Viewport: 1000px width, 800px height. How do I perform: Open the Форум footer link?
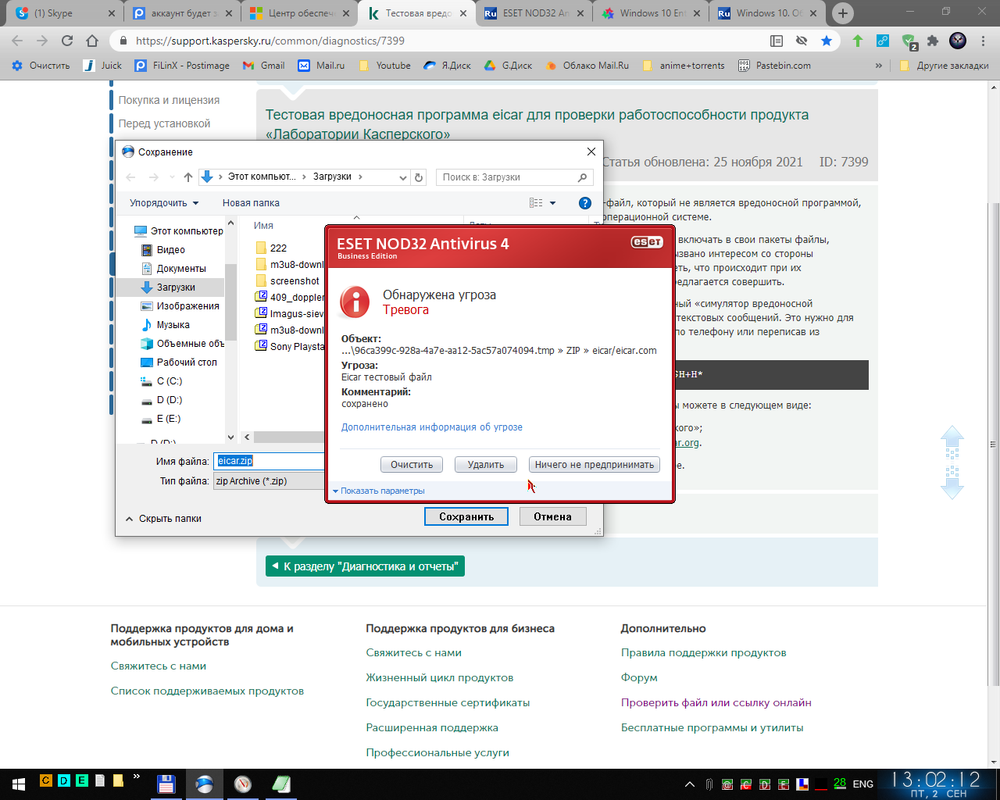[639, 678]
